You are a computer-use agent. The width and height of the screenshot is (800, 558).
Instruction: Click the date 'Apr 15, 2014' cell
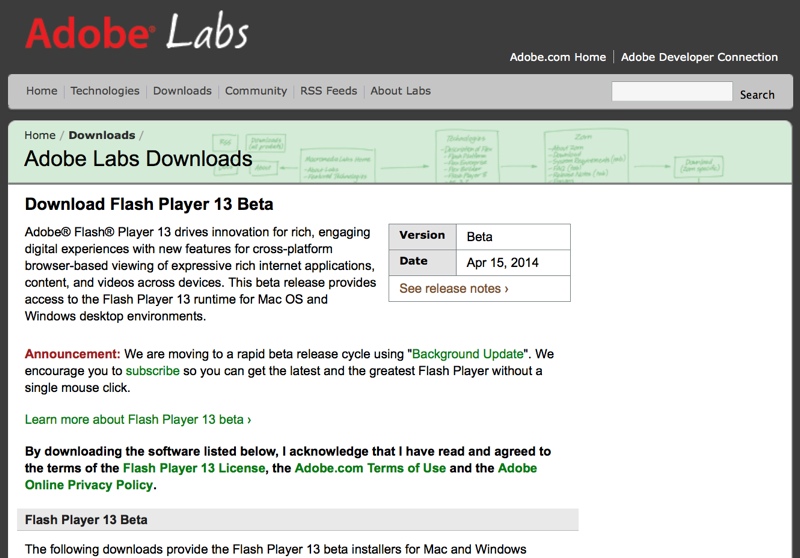point(513,263)
